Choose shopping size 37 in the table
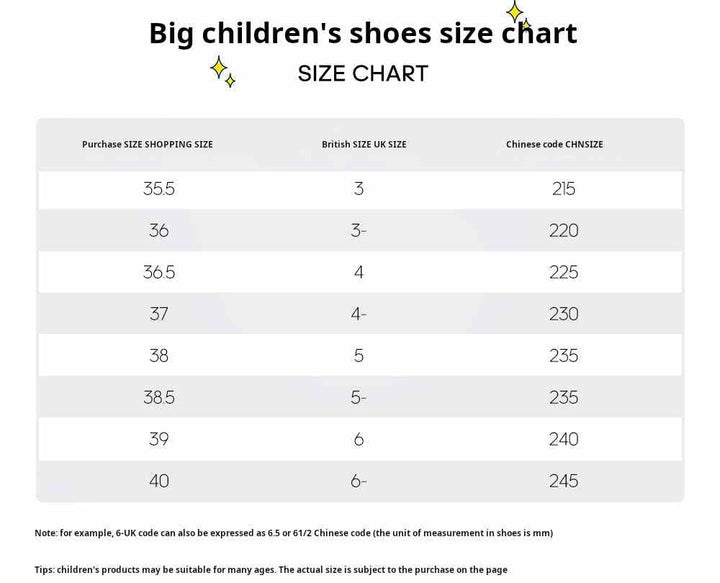The image size is (720, 583). click(x=159, y=314)
